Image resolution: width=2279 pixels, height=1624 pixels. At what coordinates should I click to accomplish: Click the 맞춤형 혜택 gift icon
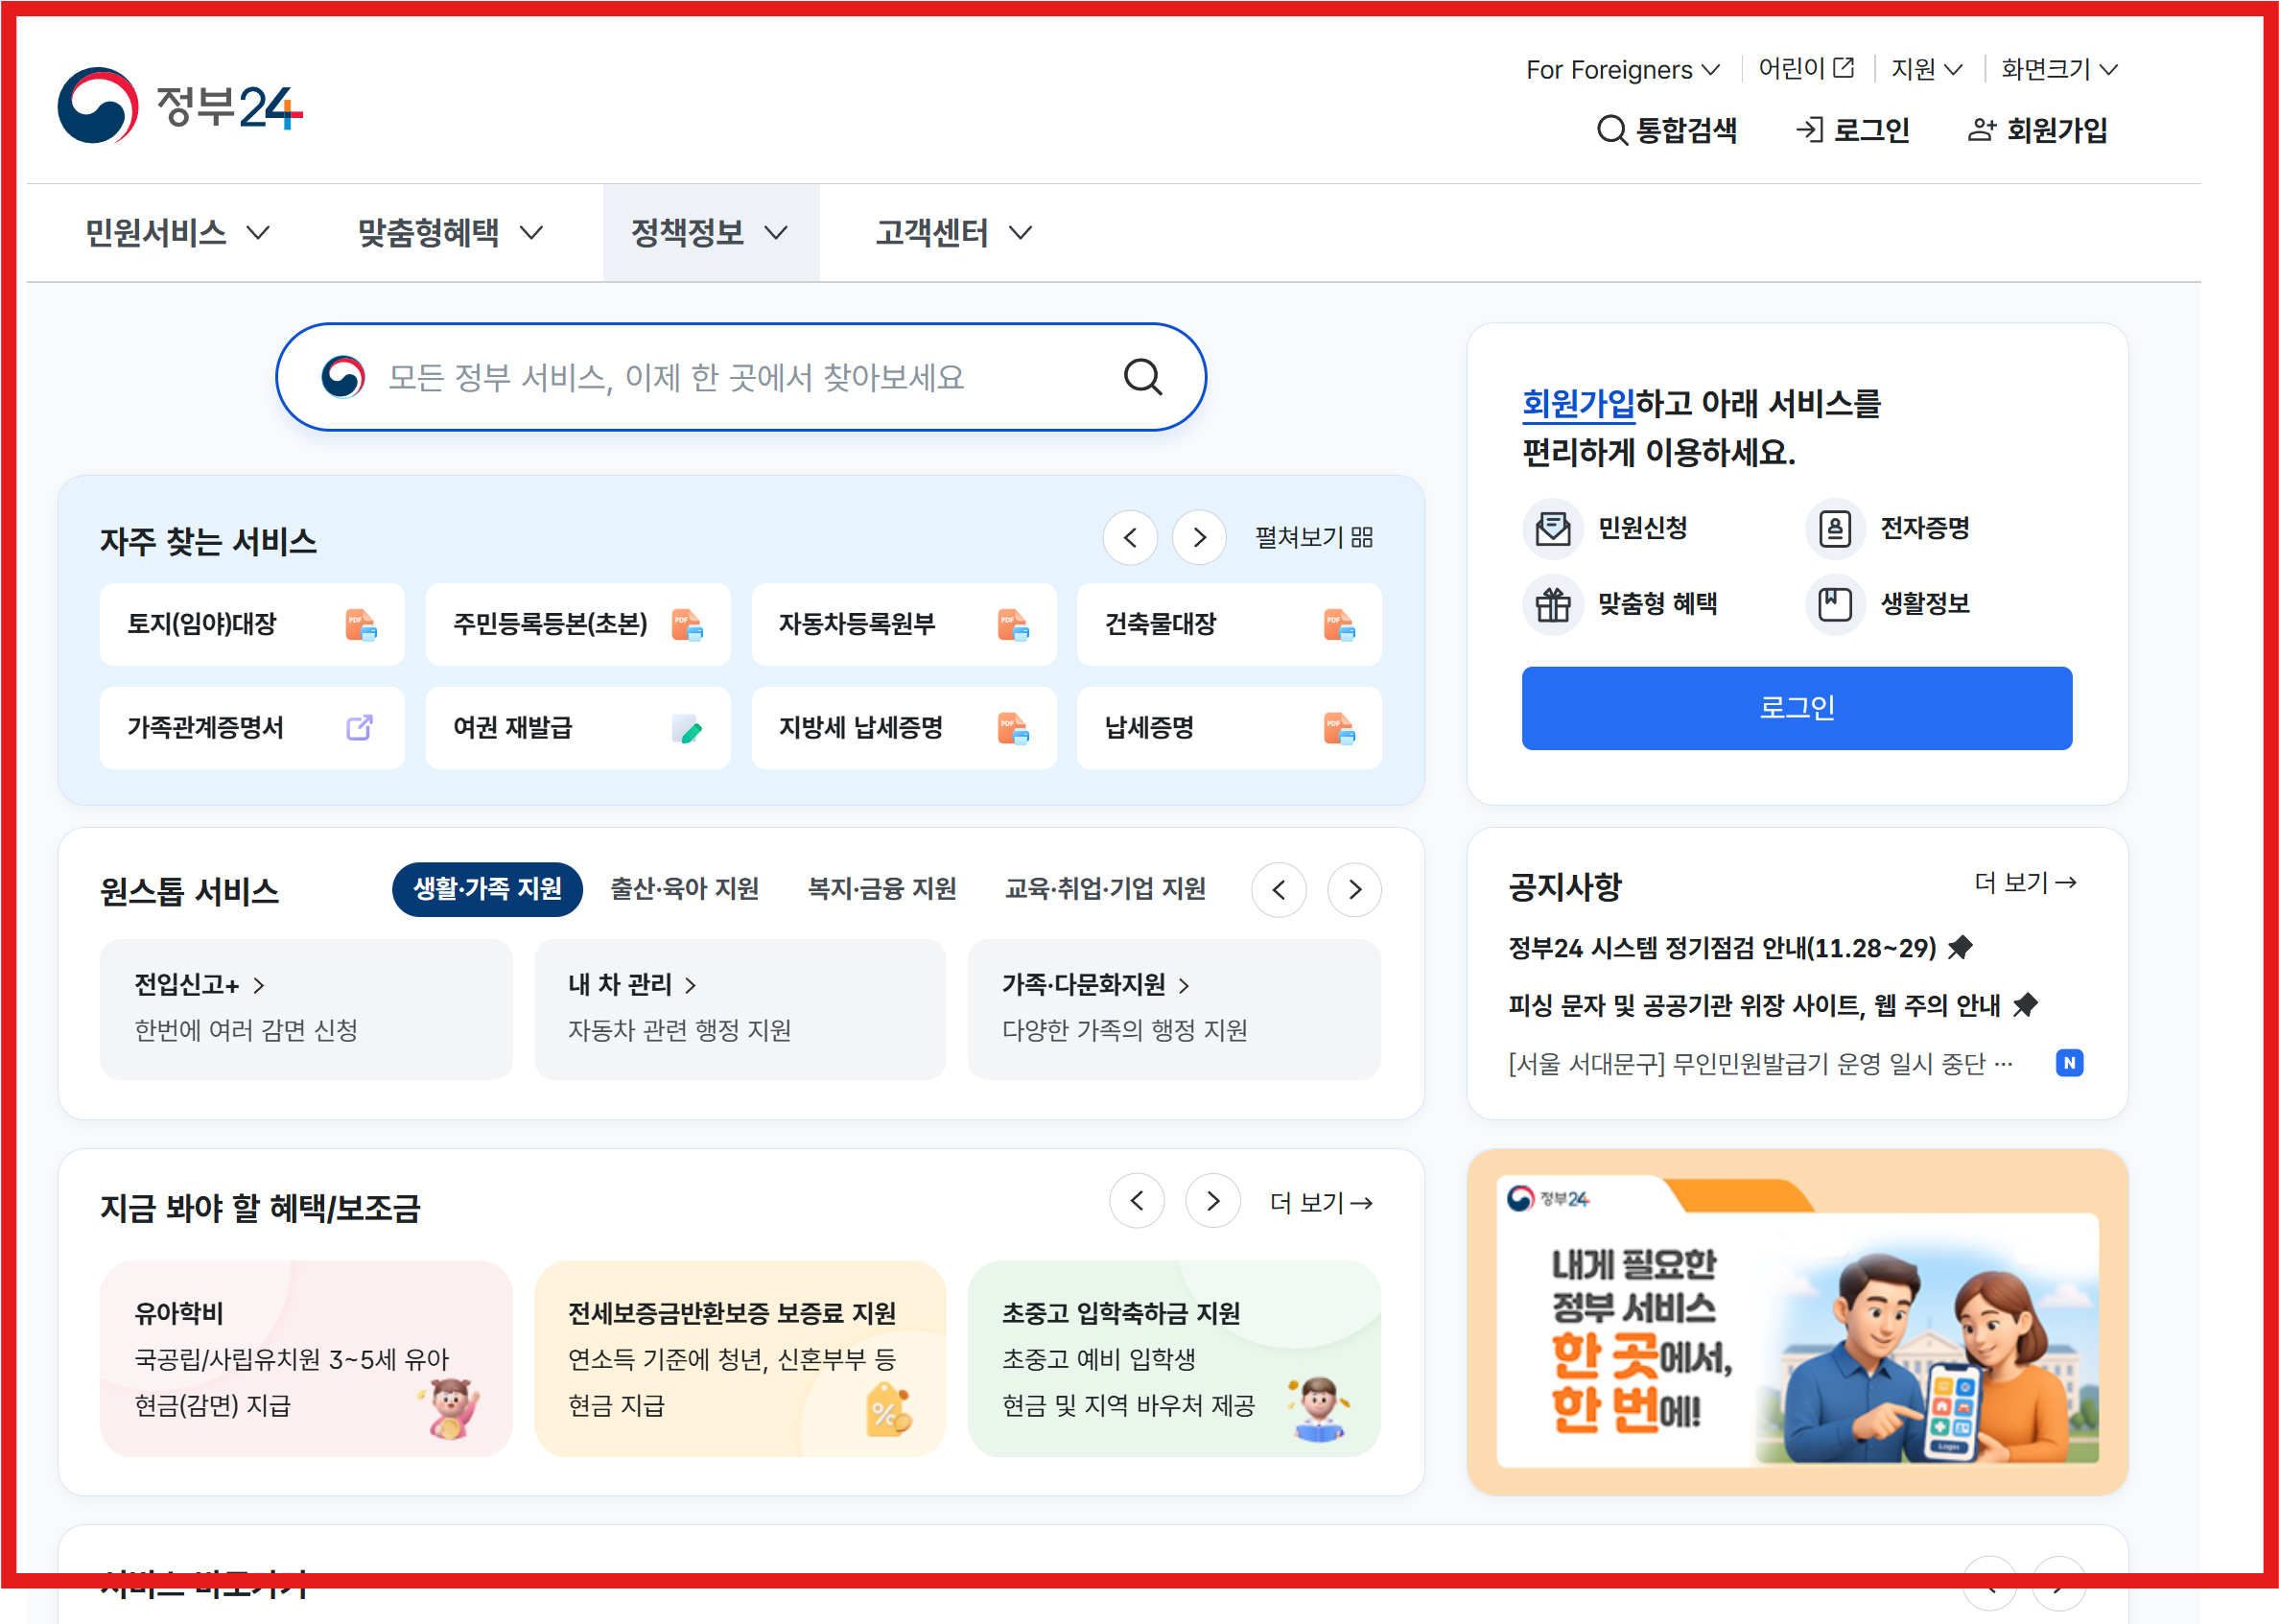click(1552, 604)
